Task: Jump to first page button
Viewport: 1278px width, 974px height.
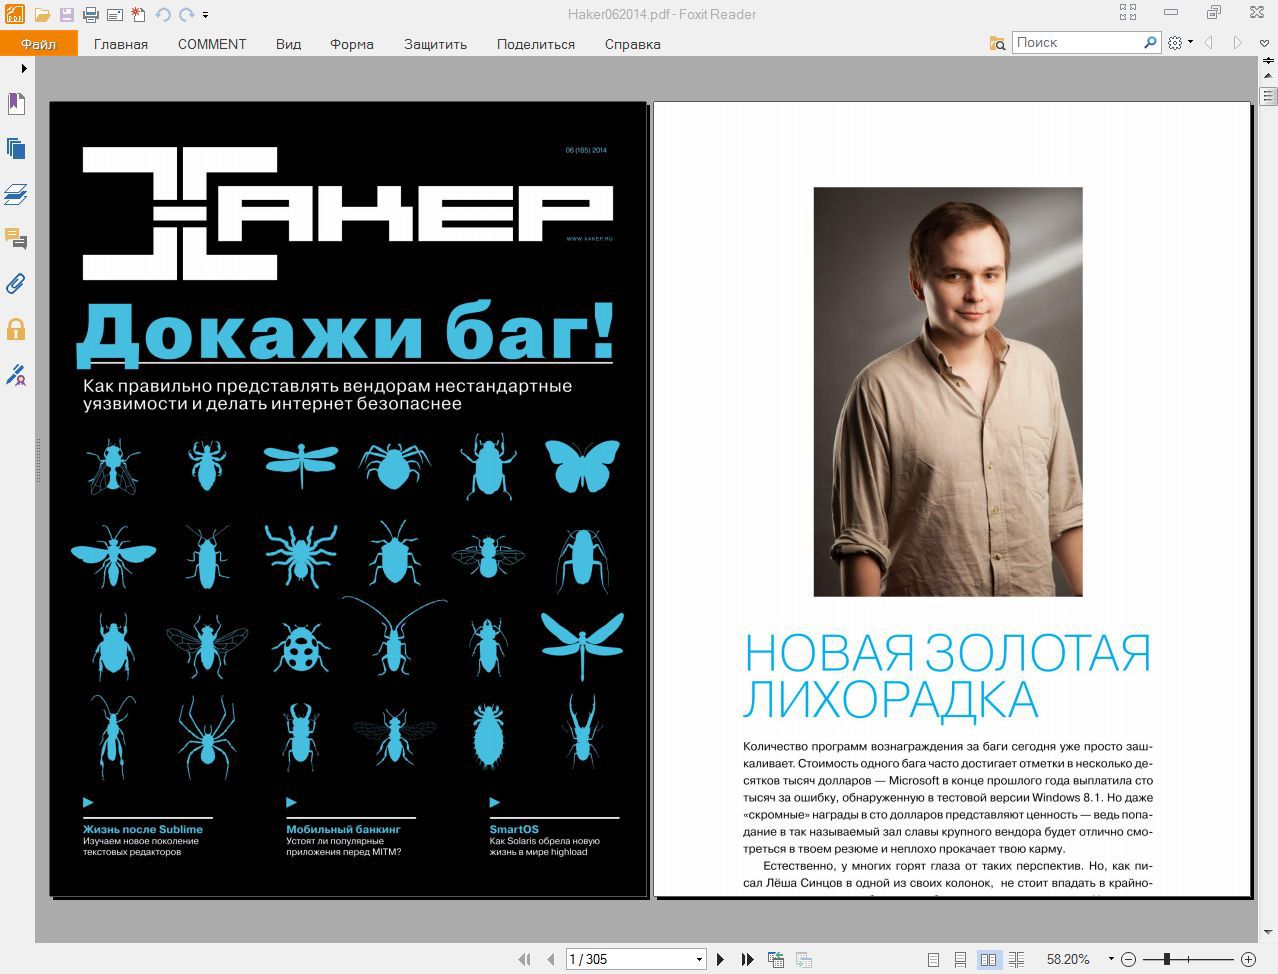Action: pyautogui.click(x=524, y=959)
